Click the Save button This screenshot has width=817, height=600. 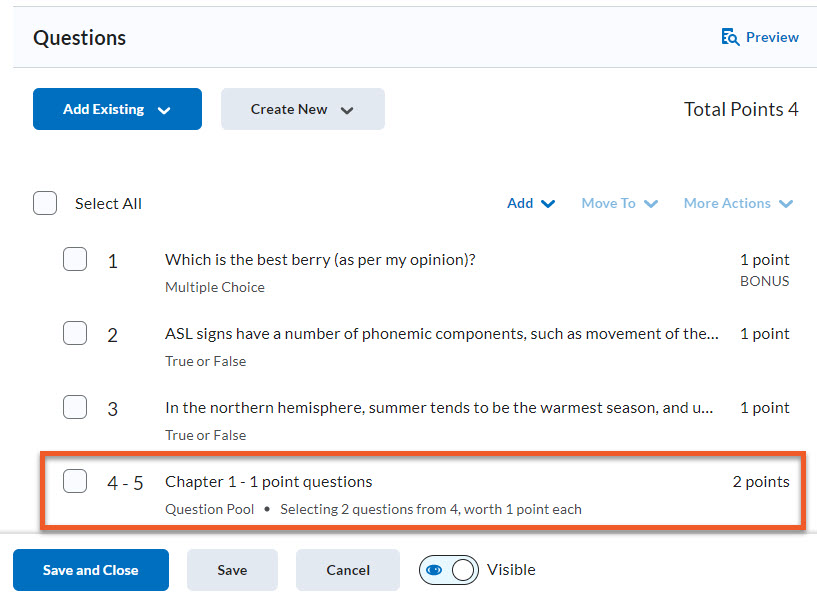point(232,570)
